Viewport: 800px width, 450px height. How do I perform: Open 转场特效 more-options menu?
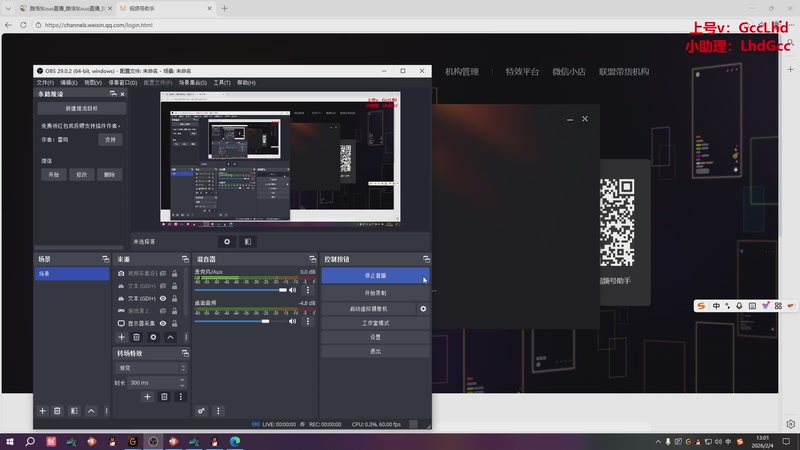tap(181, 396)
